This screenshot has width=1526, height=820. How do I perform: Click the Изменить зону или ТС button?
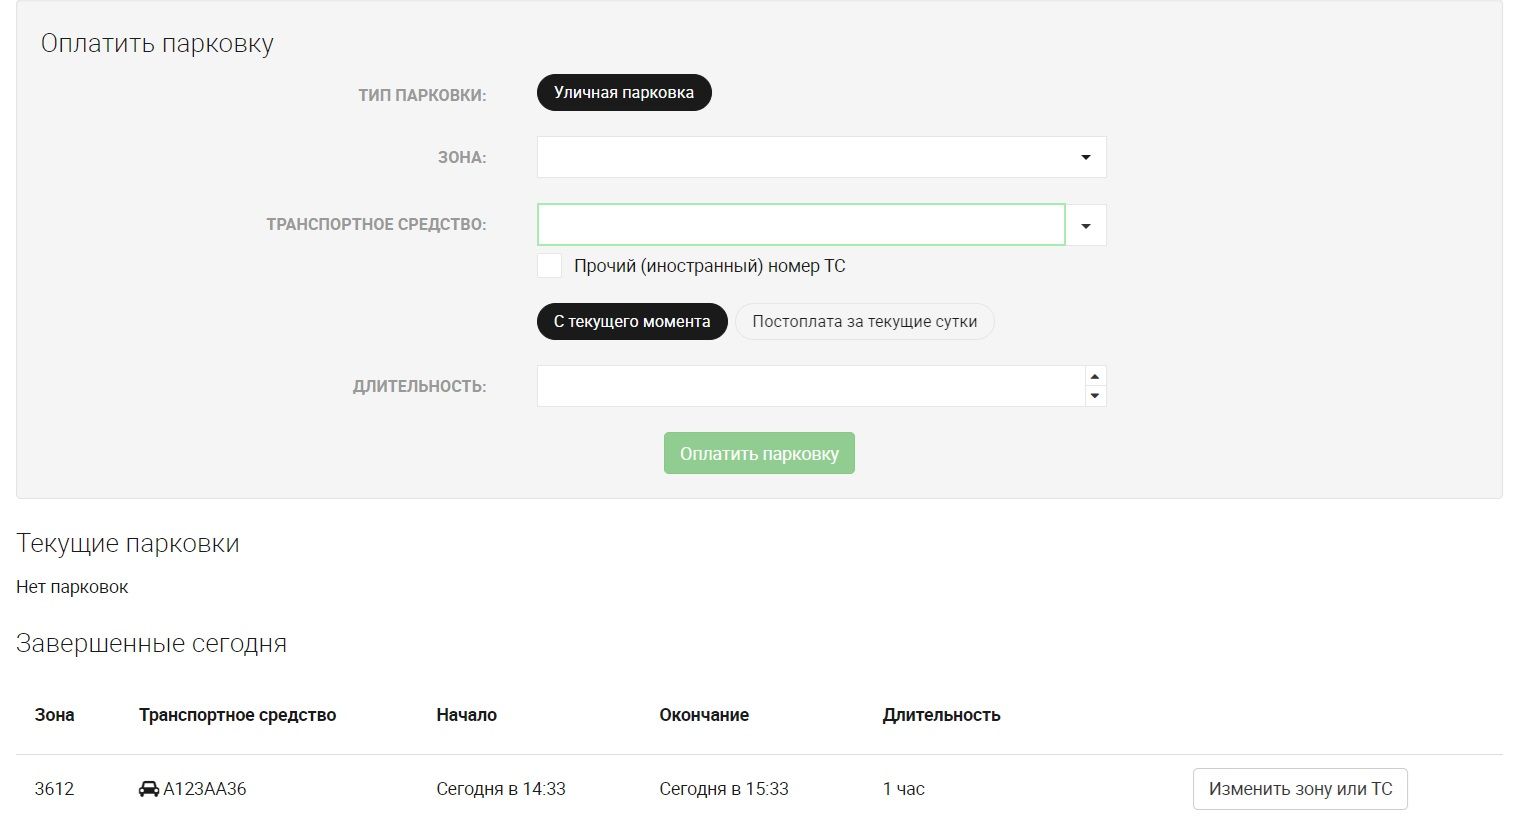click(x=1300, y=789)
